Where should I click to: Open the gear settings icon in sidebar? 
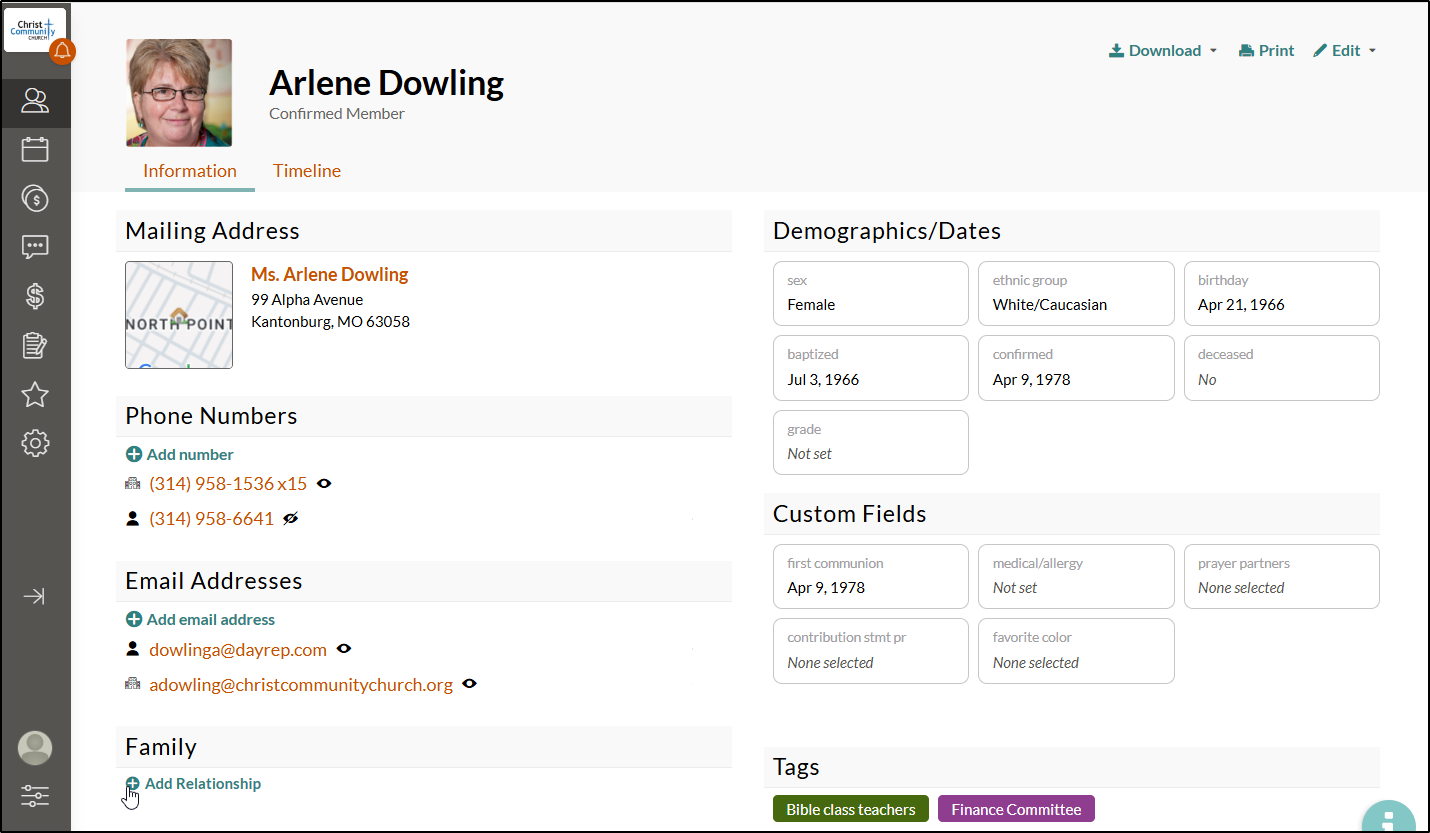click(x=35, y=443)
